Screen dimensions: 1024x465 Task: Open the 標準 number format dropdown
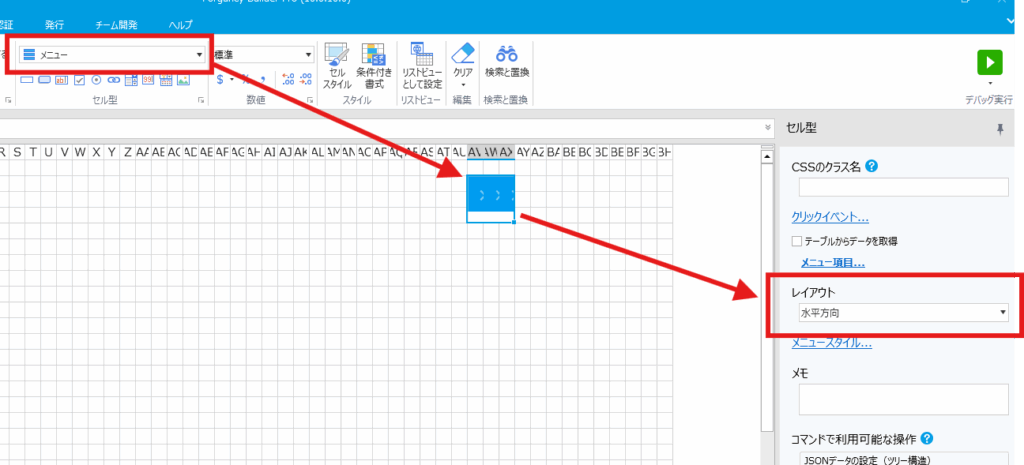(x=309, y=54)
